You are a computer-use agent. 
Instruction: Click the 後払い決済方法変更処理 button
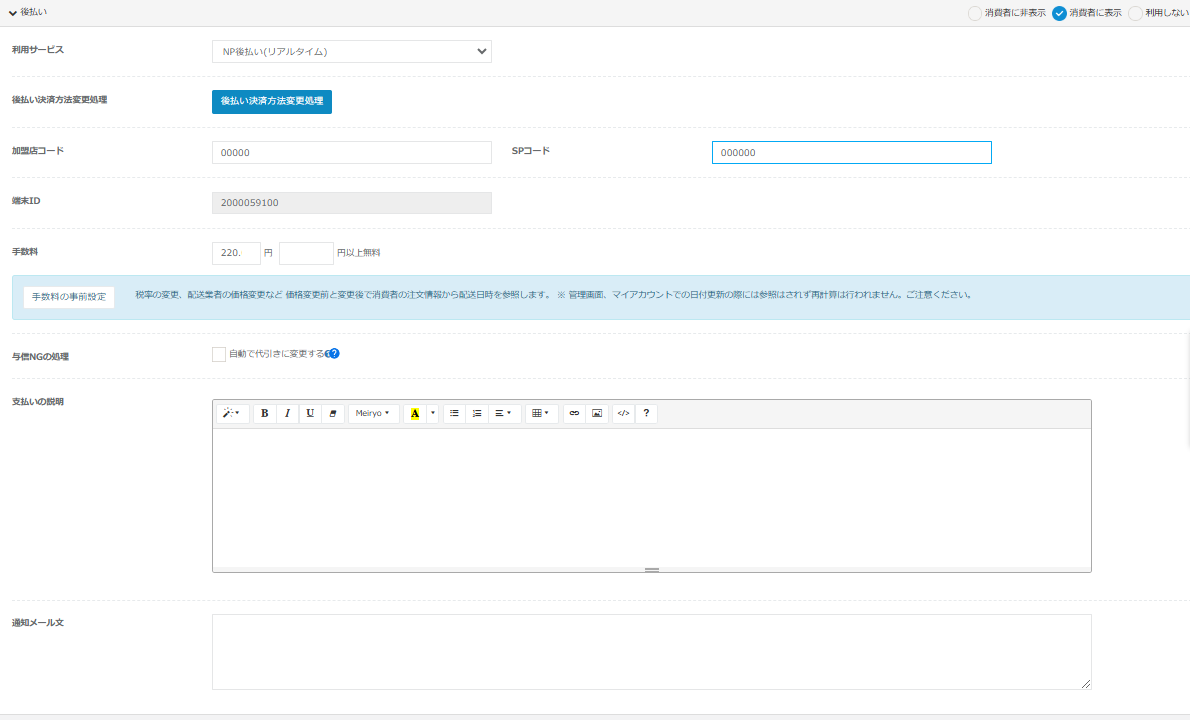tap(272, 102)
